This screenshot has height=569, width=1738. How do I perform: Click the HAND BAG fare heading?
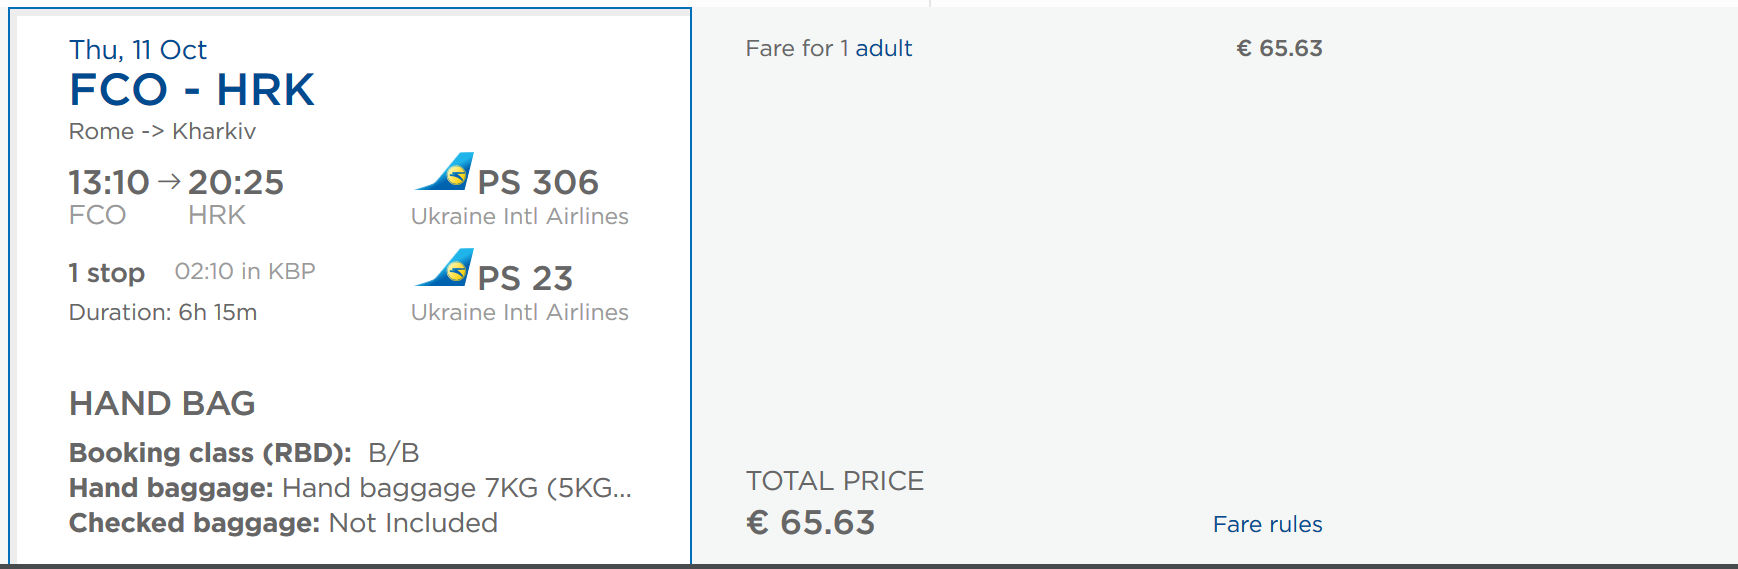coord(162,403)
